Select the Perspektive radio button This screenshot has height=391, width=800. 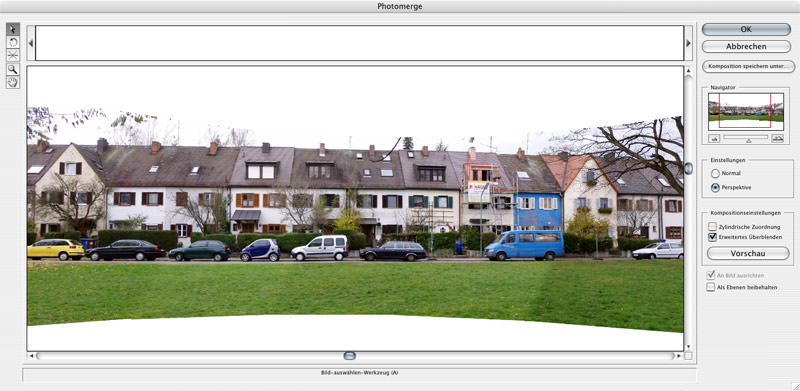point(715,188)
